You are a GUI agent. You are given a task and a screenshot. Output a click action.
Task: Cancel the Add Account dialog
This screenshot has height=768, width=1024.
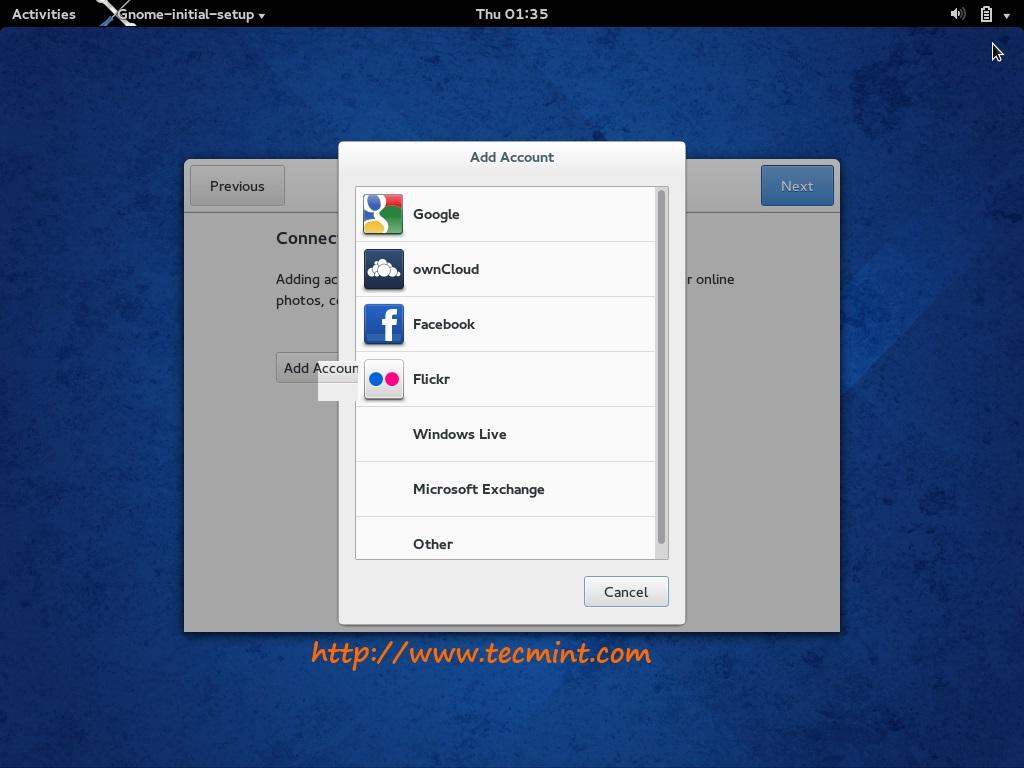pyautogui.click(x=626, y=592)
